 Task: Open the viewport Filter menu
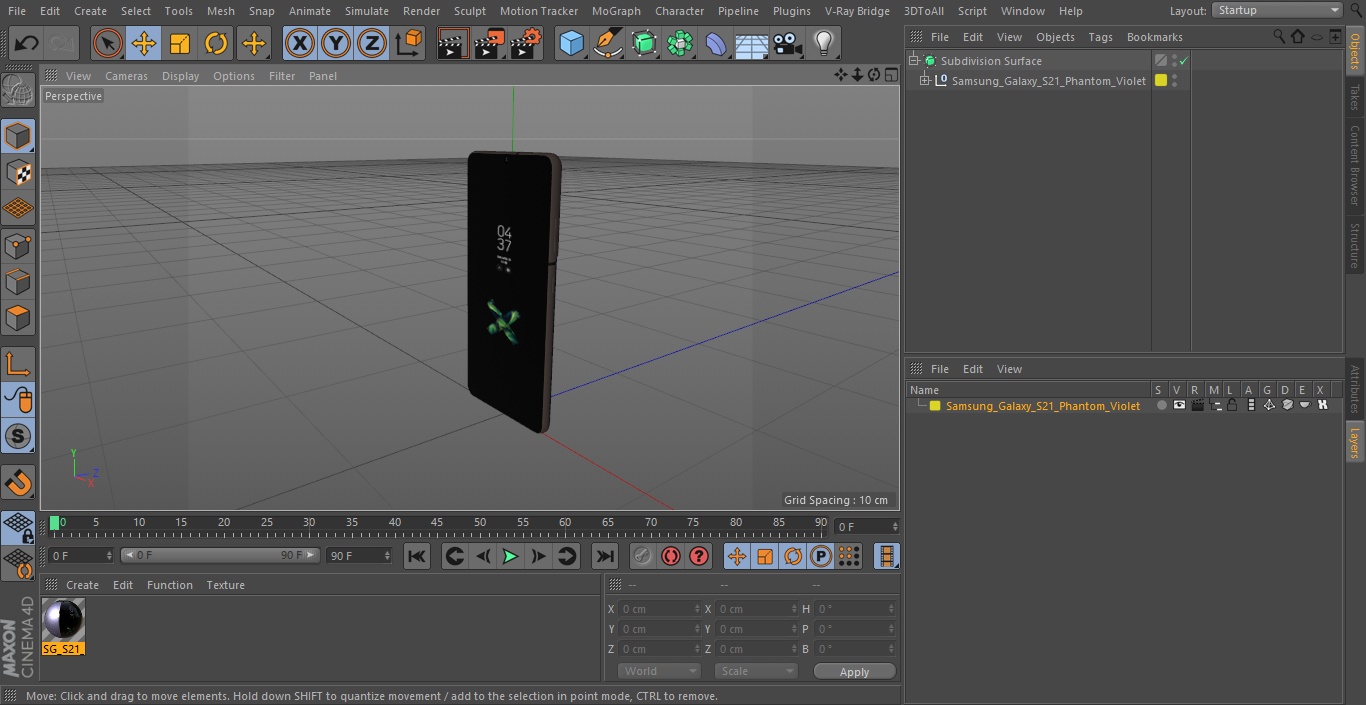coord(282,76)
